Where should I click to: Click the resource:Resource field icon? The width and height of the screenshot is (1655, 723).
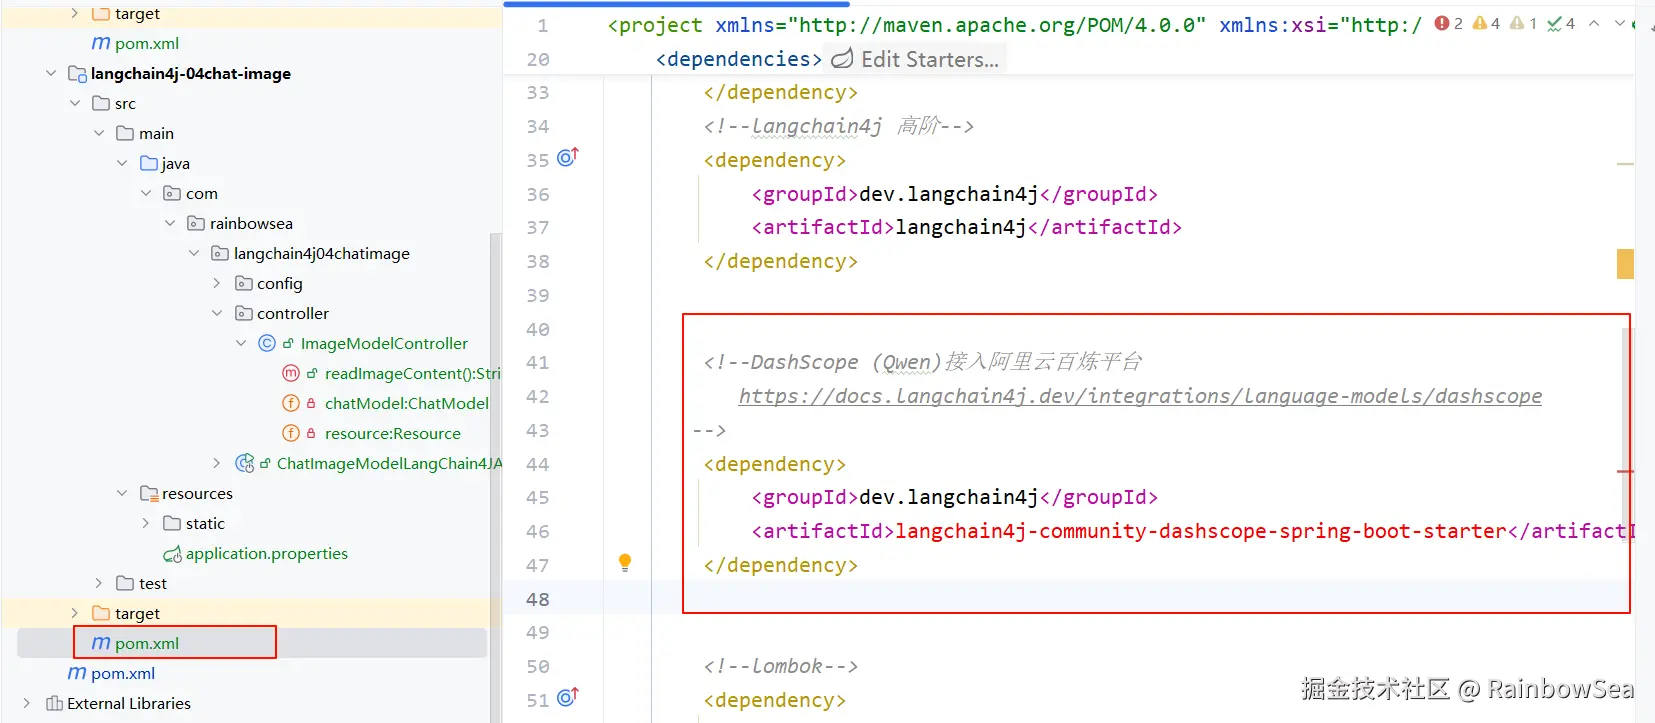click(x=291, y=433)
